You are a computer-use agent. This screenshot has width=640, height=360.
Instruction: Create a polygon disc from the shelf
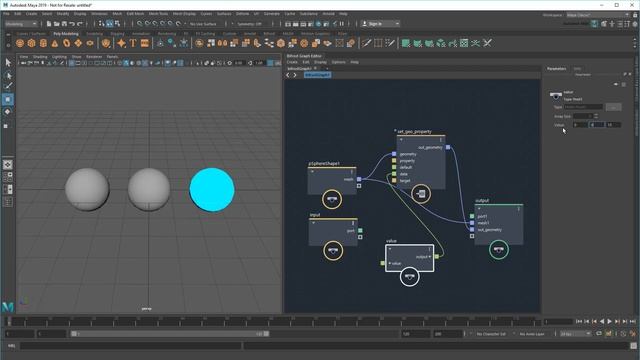click(90, 43)
